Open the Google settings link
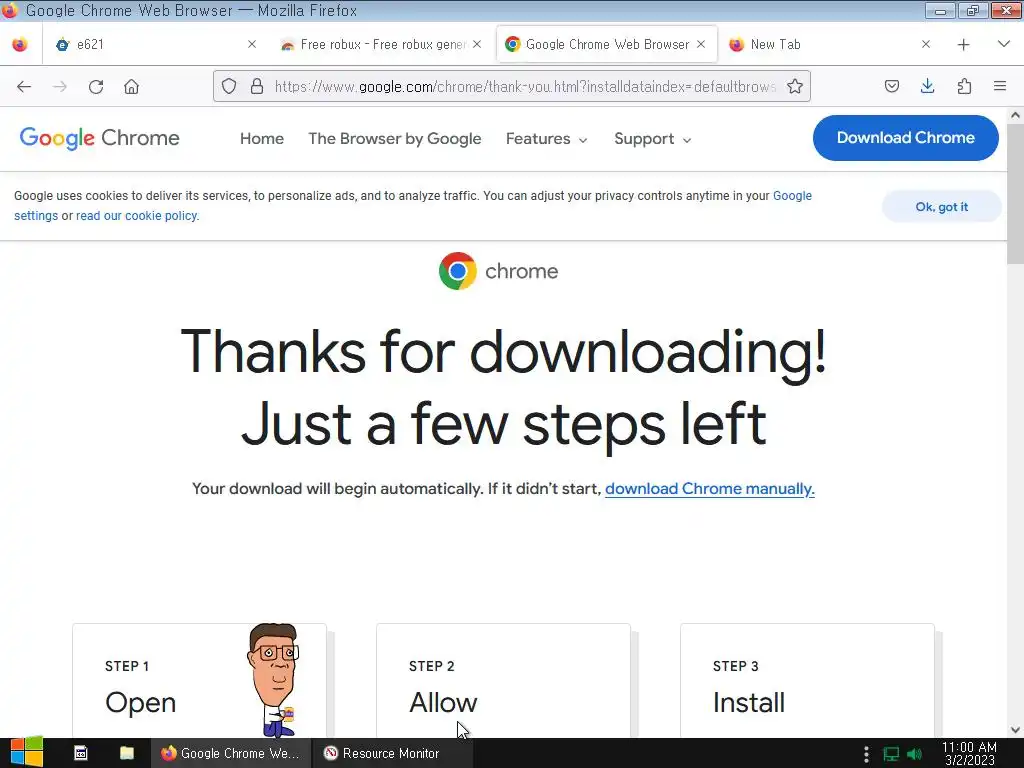 [792, 196]
